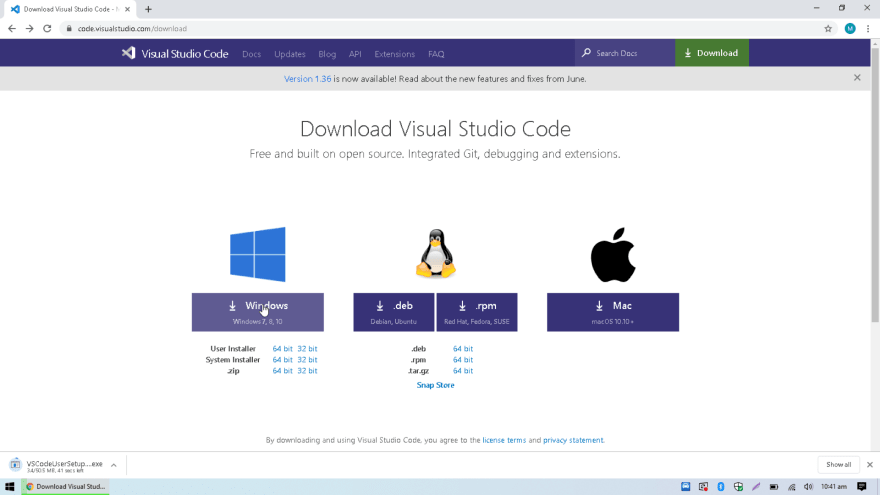Close the Download Visual Studio Code tab
This screenshot has width=880, height=495.
pos(127,9)
